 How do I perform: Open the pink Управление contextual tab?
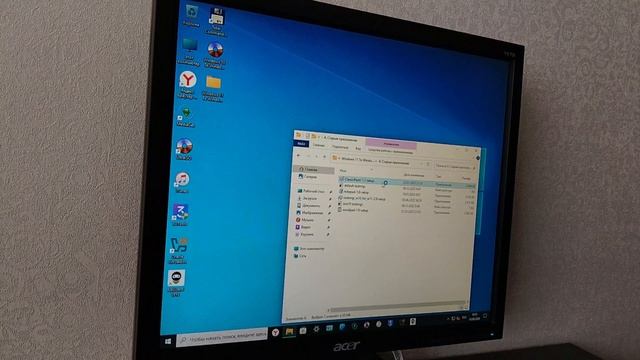coord(391,144)
